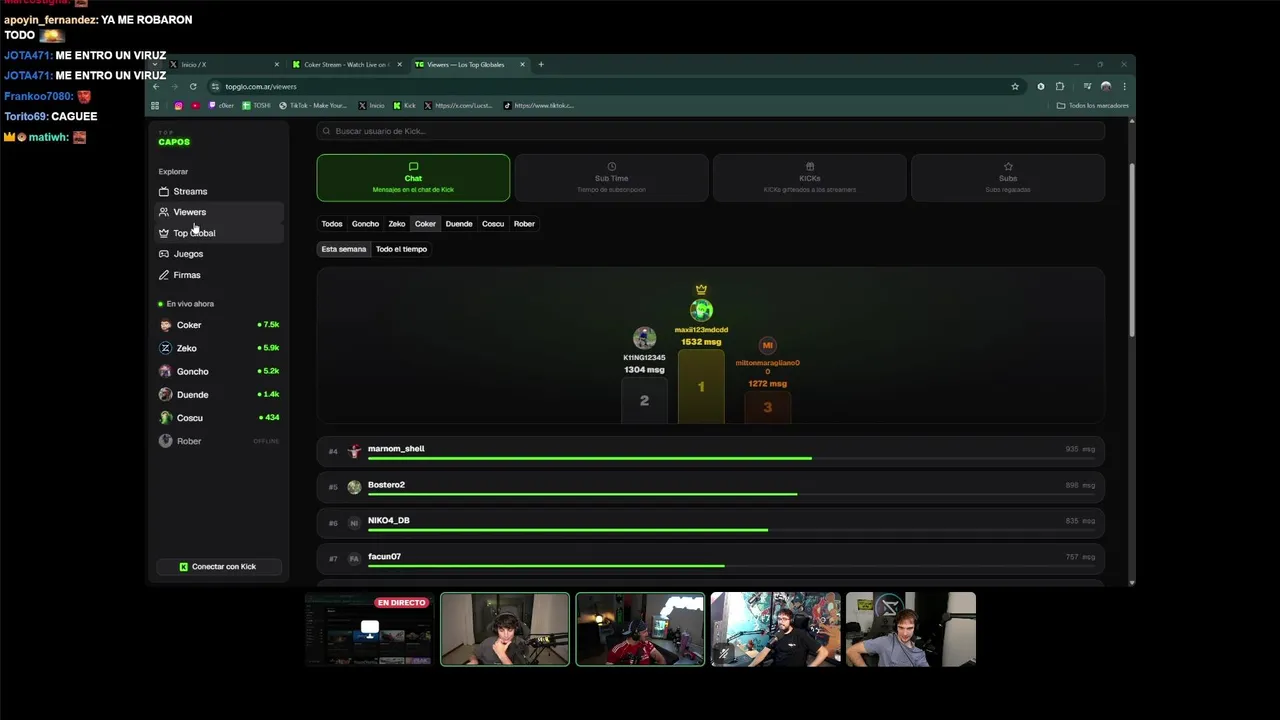The height and width of the screenshot is (720, 1280).
Task: Open the Bostero2 ranking row
Action: click(710, 487)
